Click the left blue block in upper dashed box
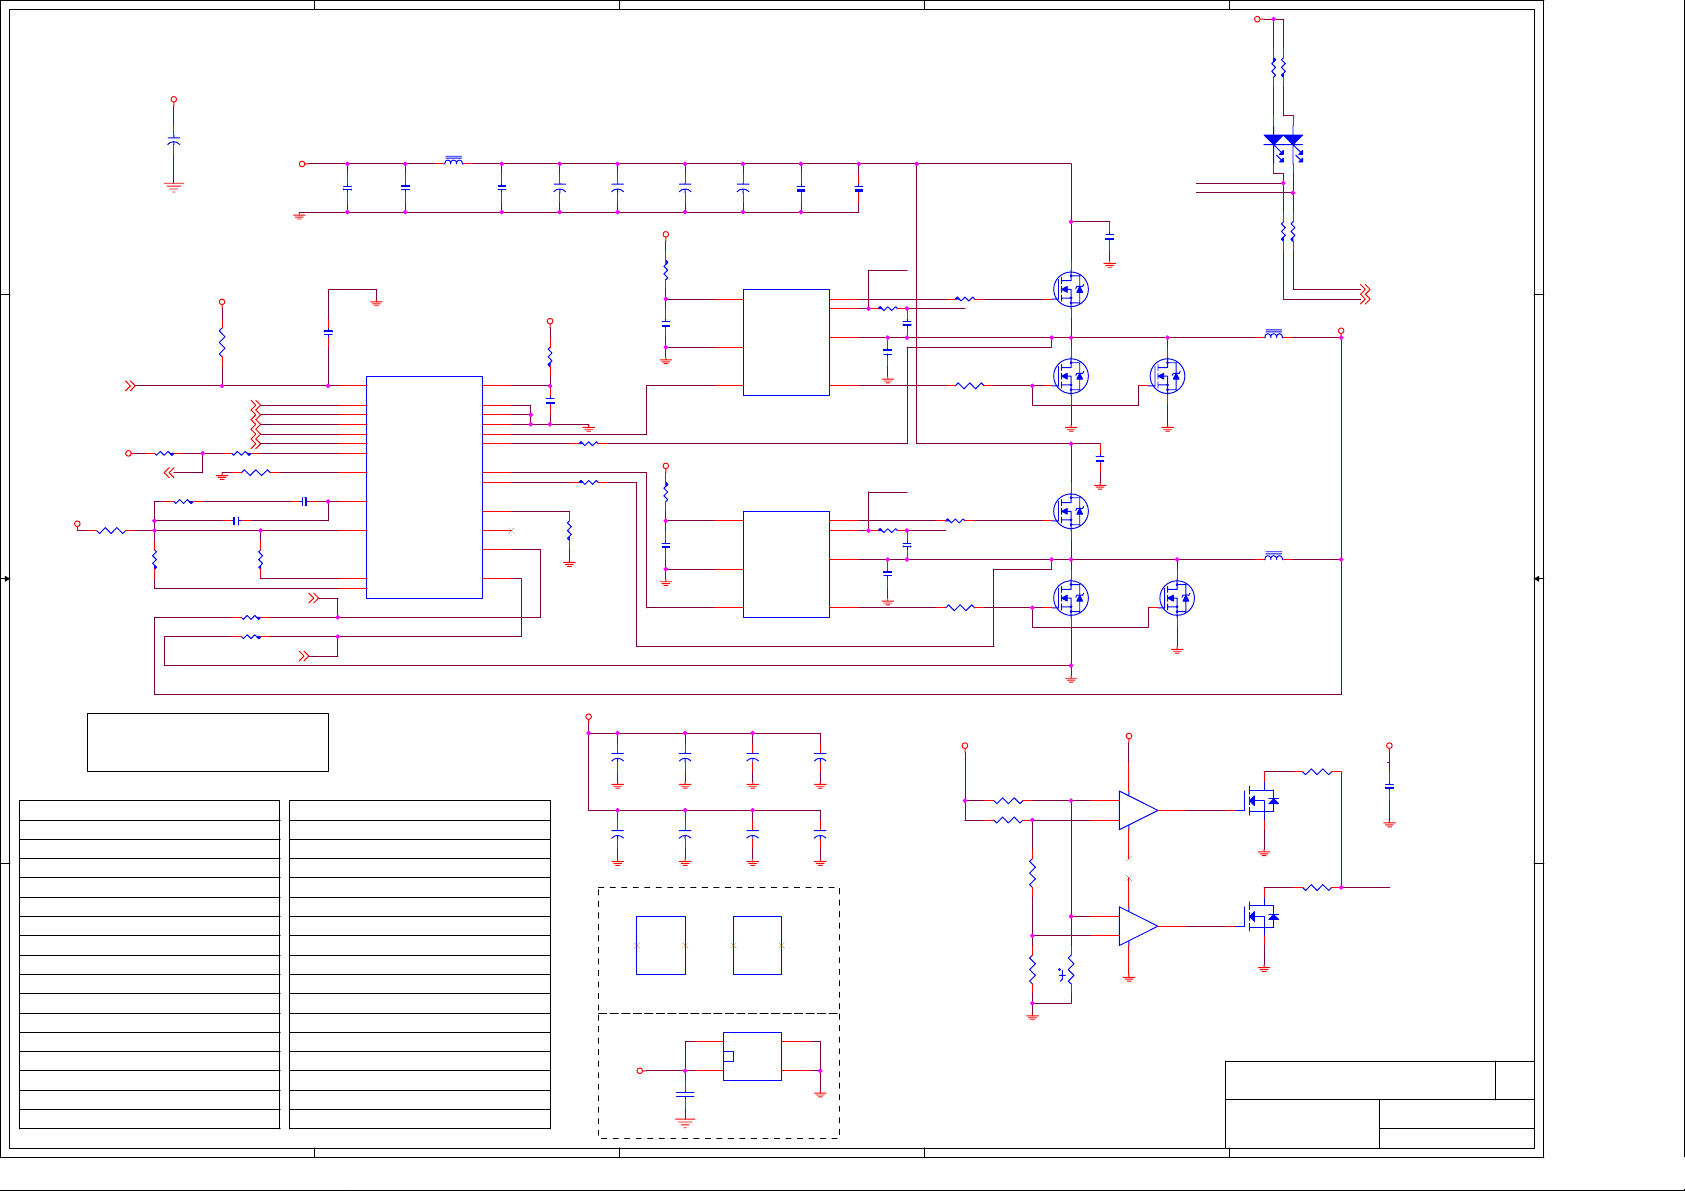Viewport: 1685px width, 1191px height. tap(661, 945)
